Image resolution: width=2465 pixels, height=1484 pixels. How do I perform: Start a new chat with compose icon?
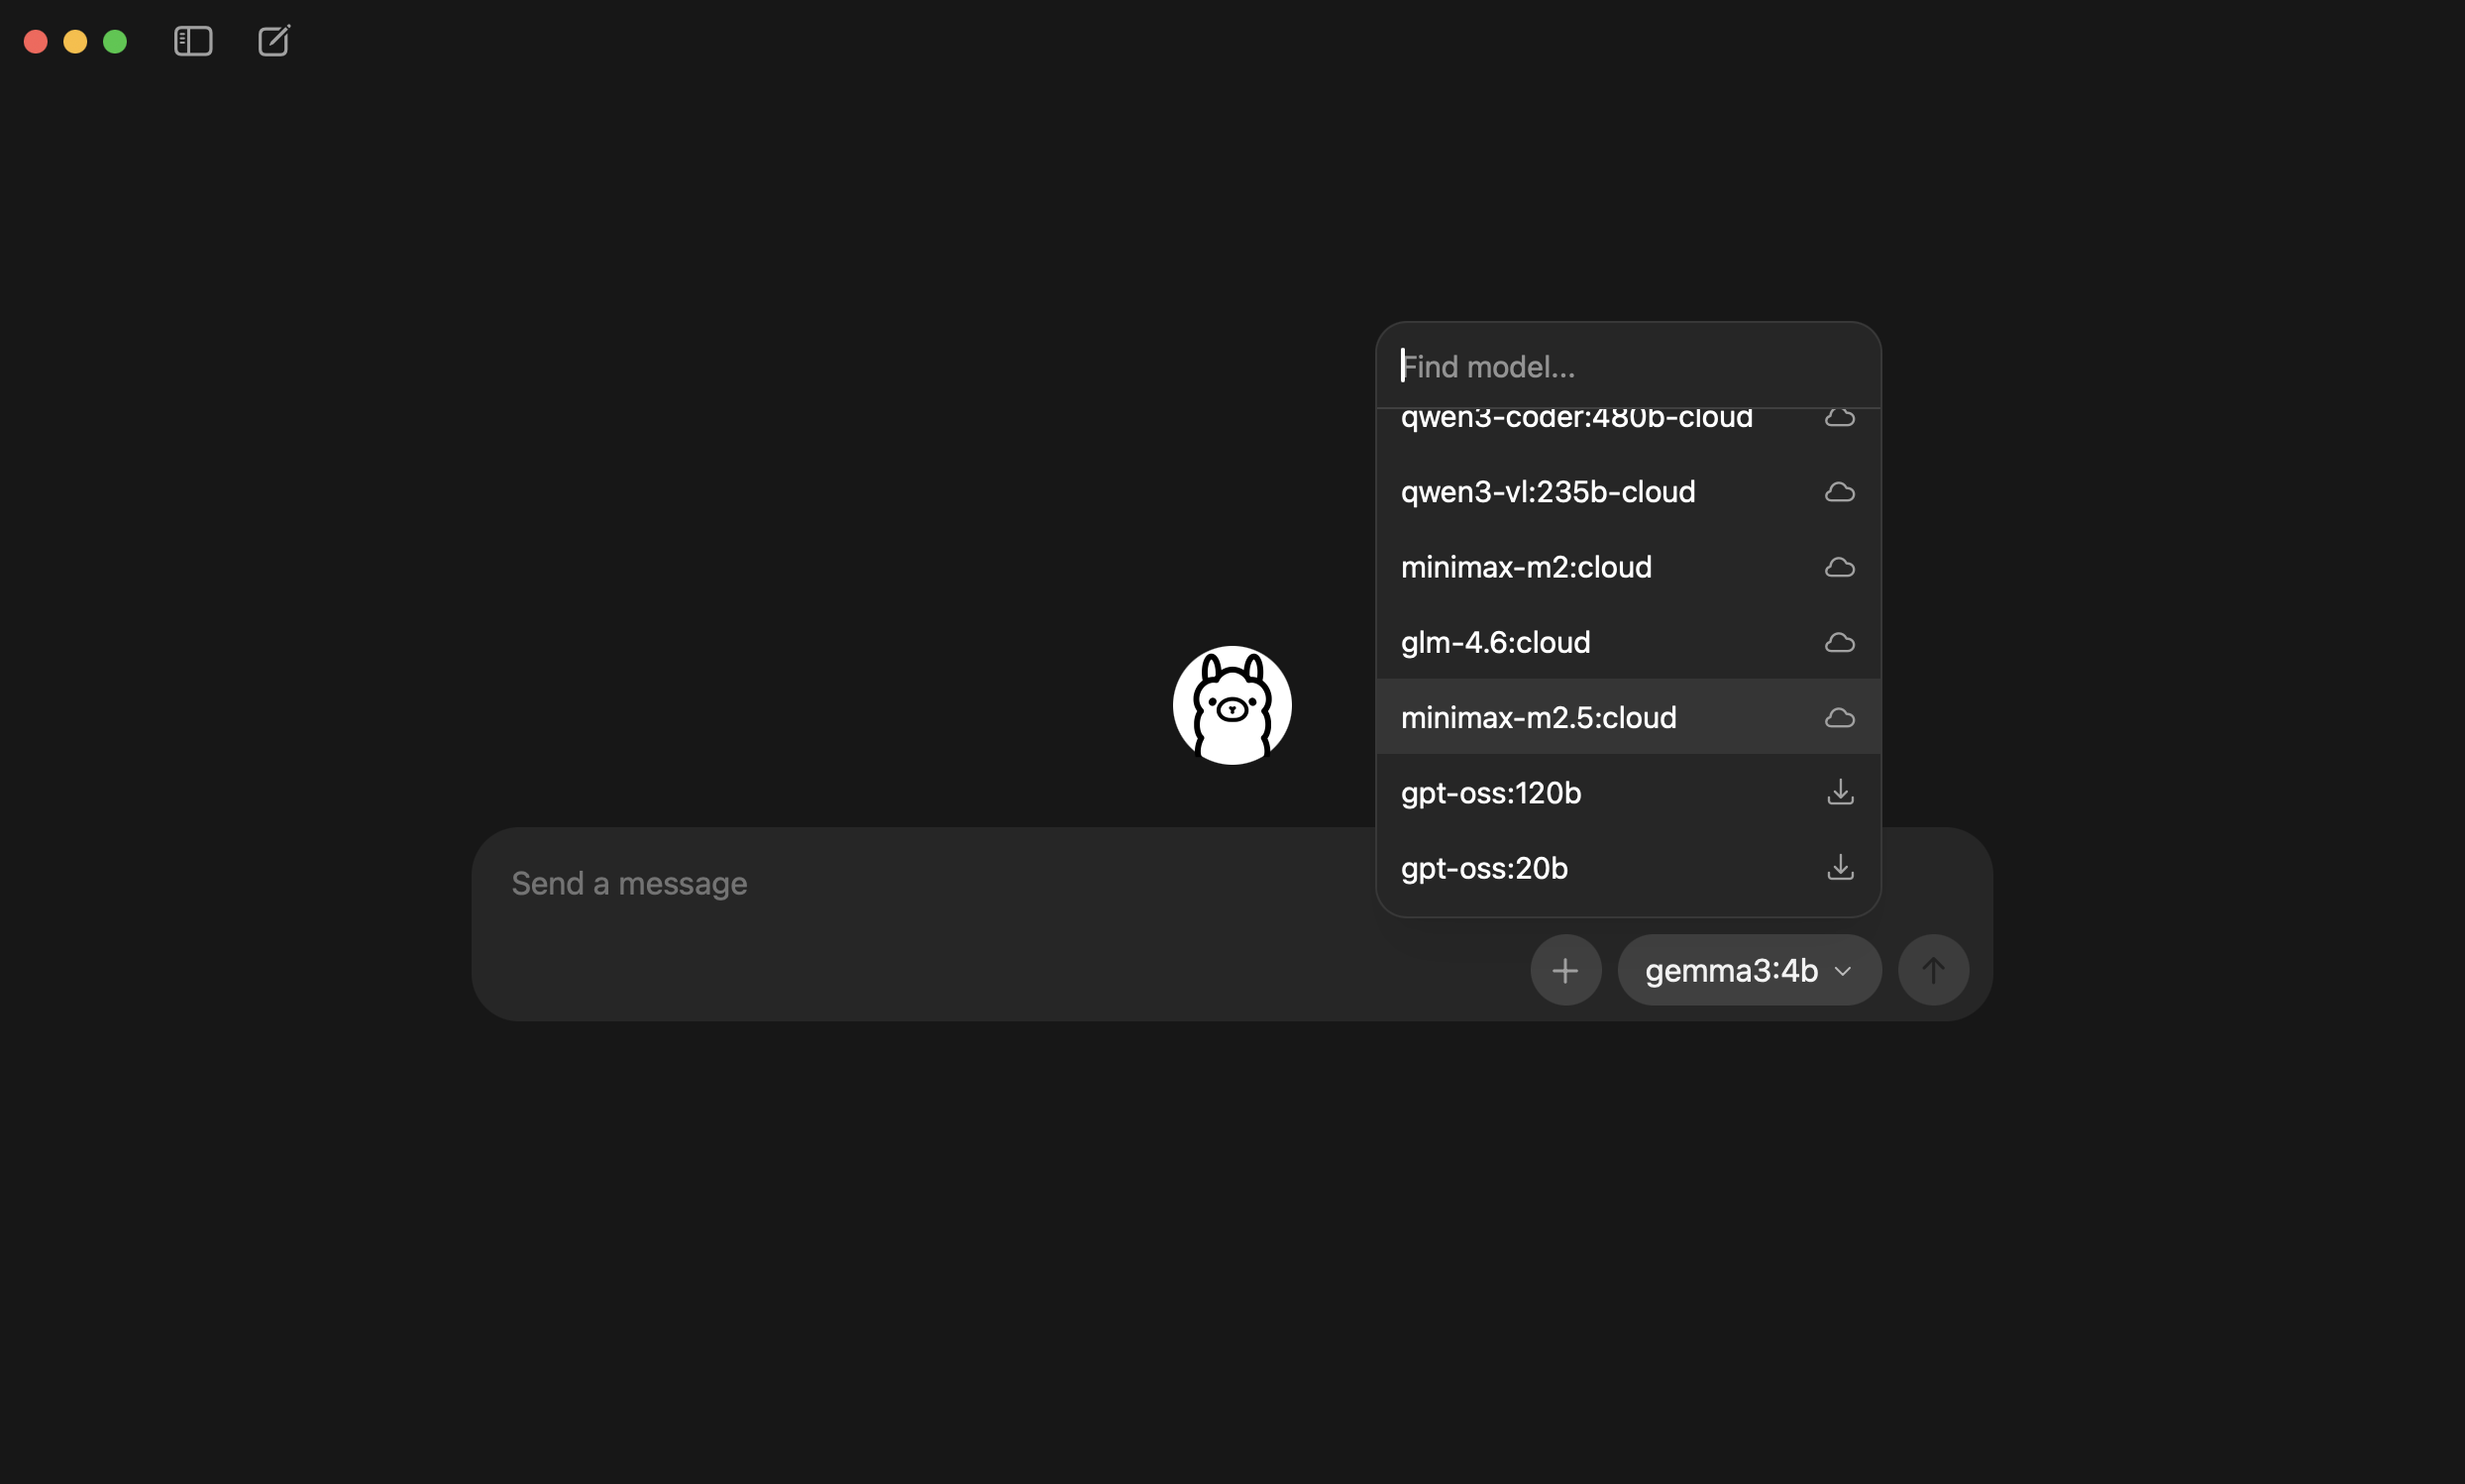click(274, 41)
